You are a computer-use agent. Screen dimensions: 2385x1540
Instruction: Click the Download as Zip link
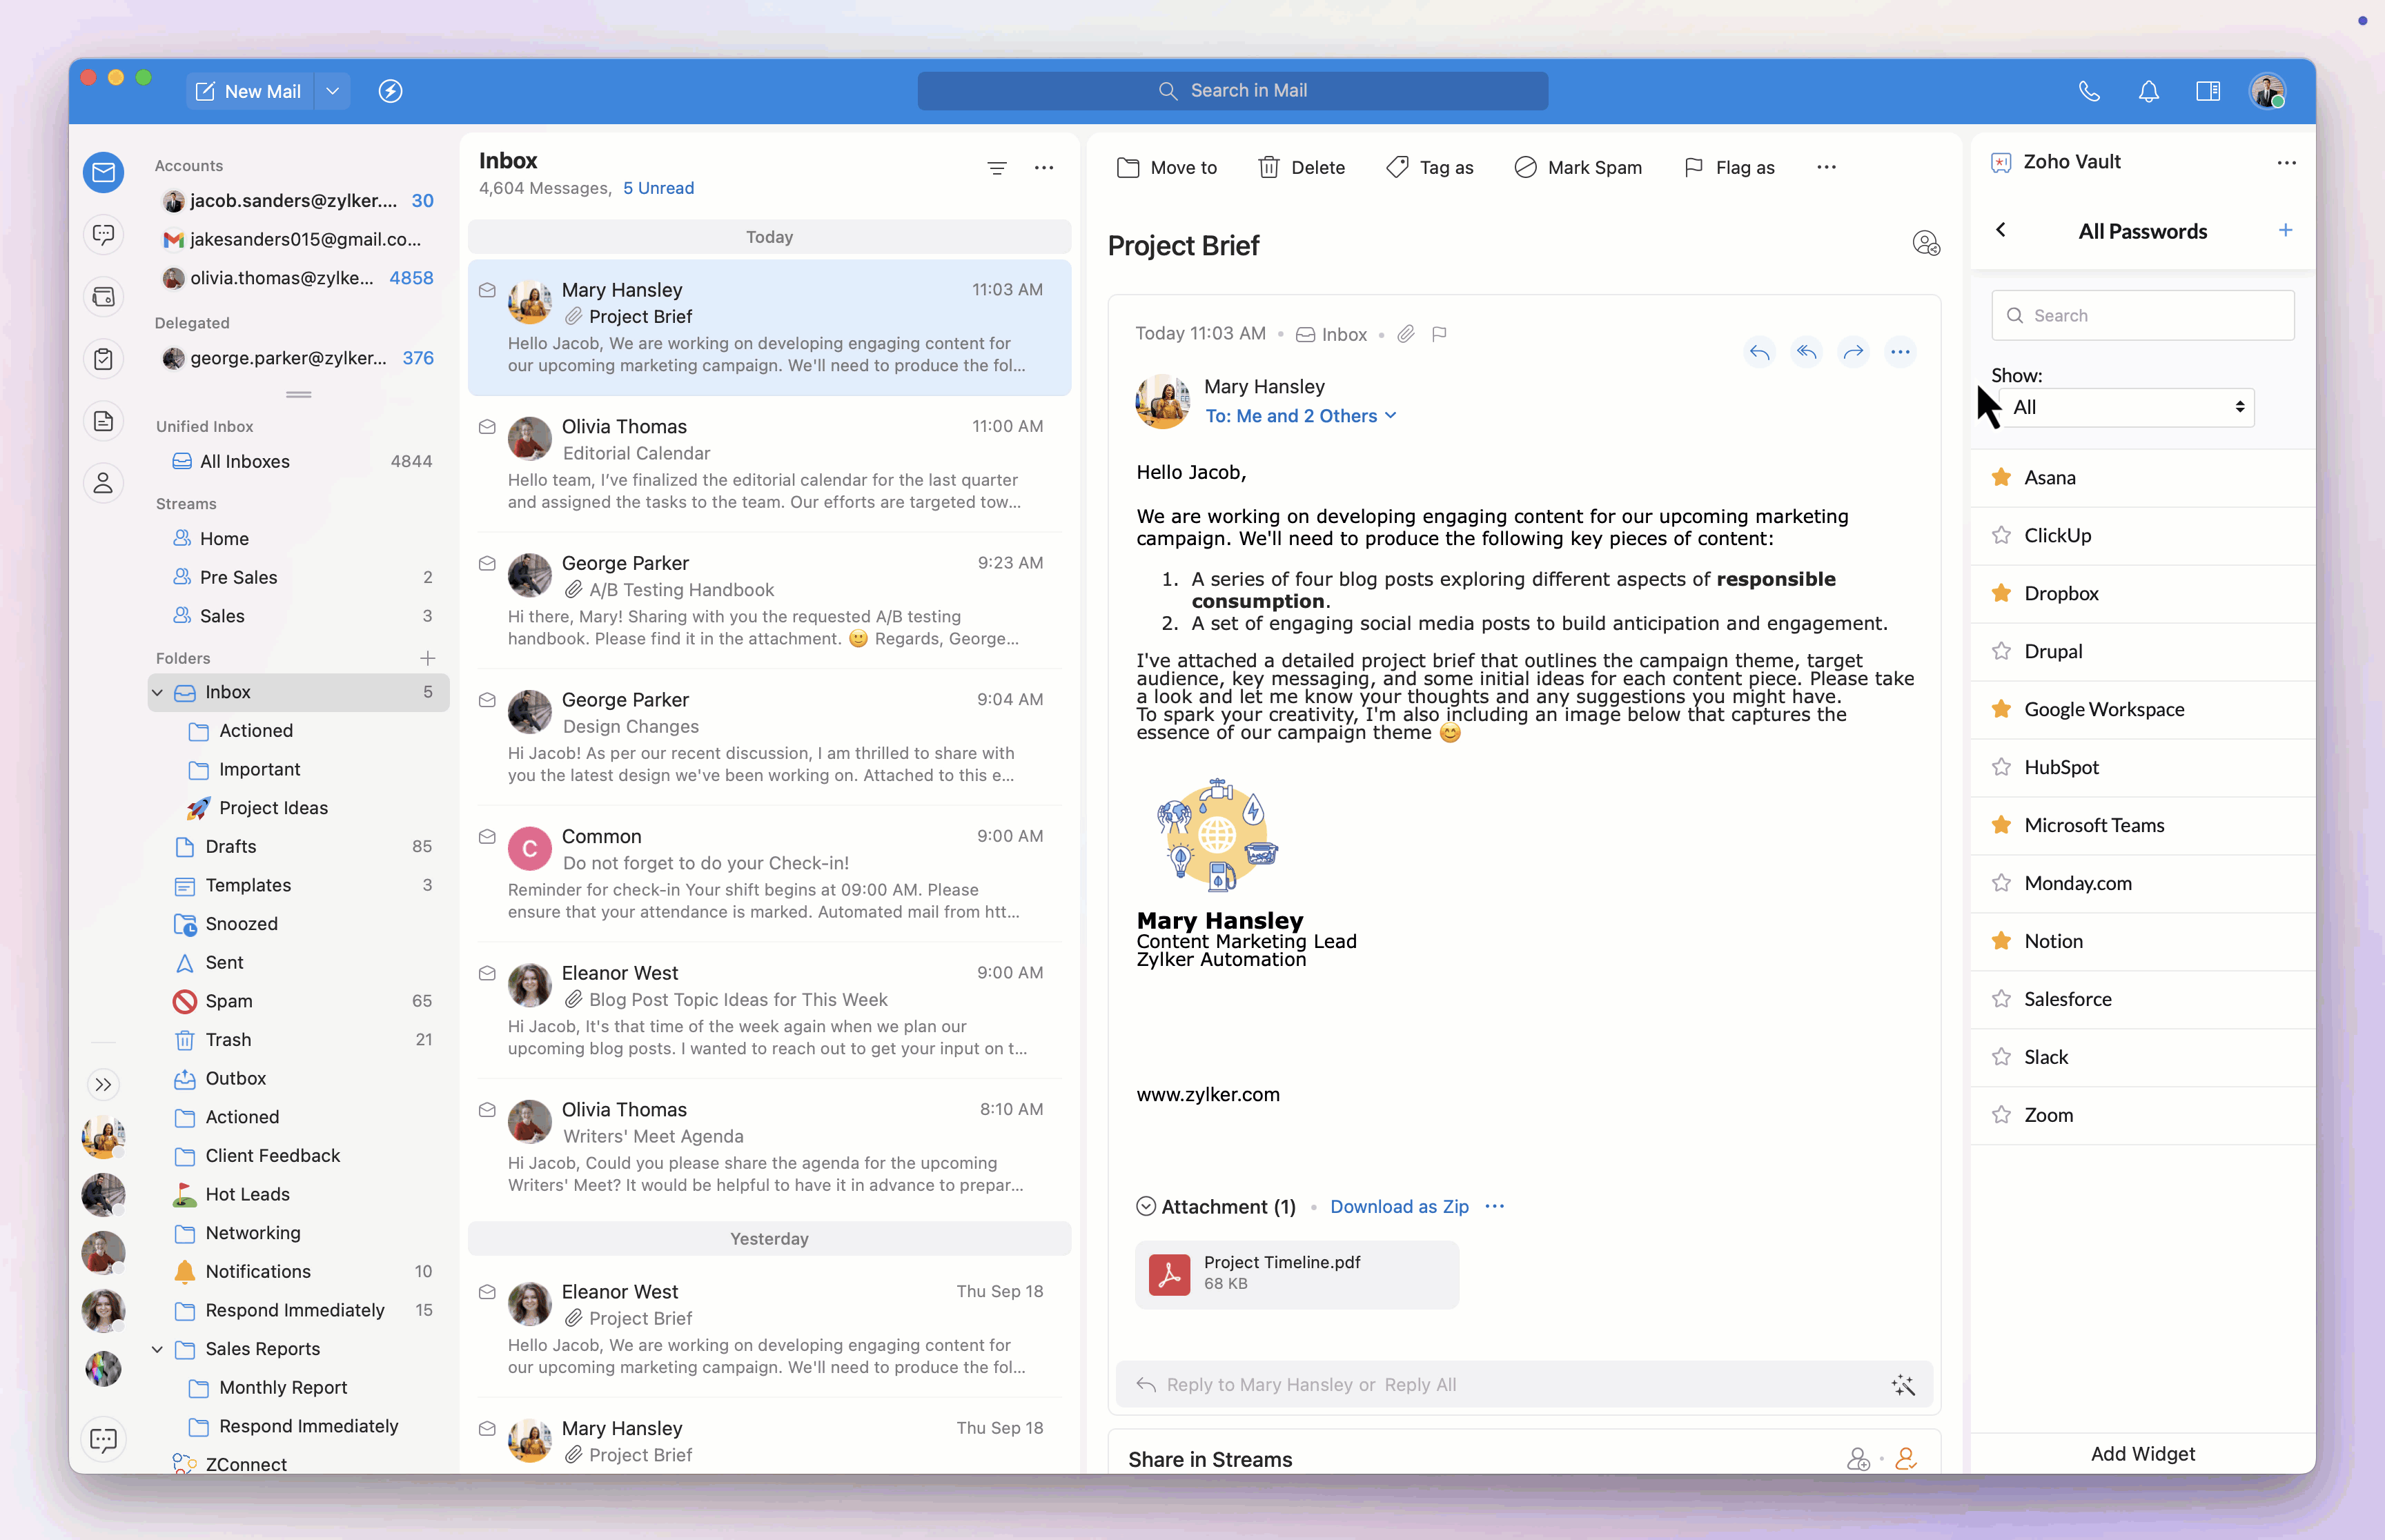point(1398,1207)
